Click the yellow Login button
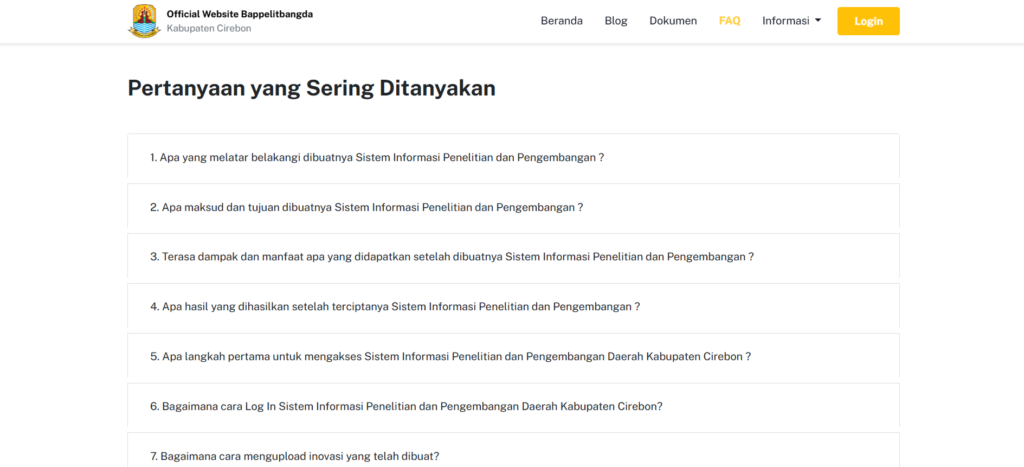1024x467 pixels. click(868, 21)
